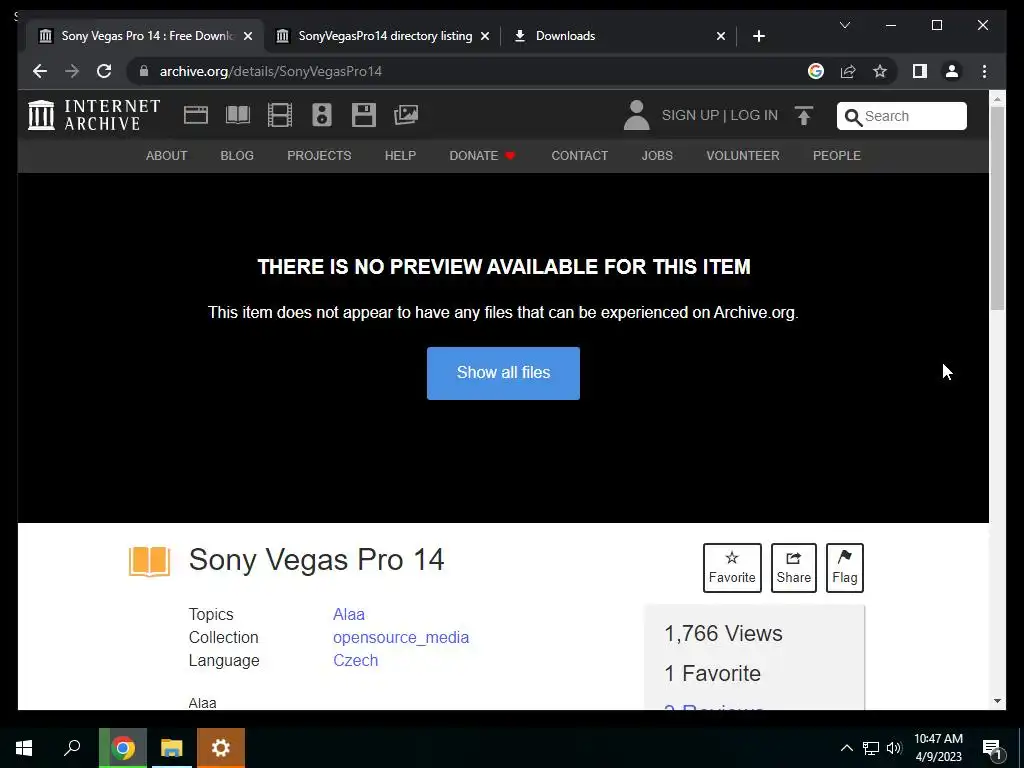This screenshot has width=1024, height=768.
Task: Close the Sony Vegas Pro 14 tab
Action: pos(248,36)
